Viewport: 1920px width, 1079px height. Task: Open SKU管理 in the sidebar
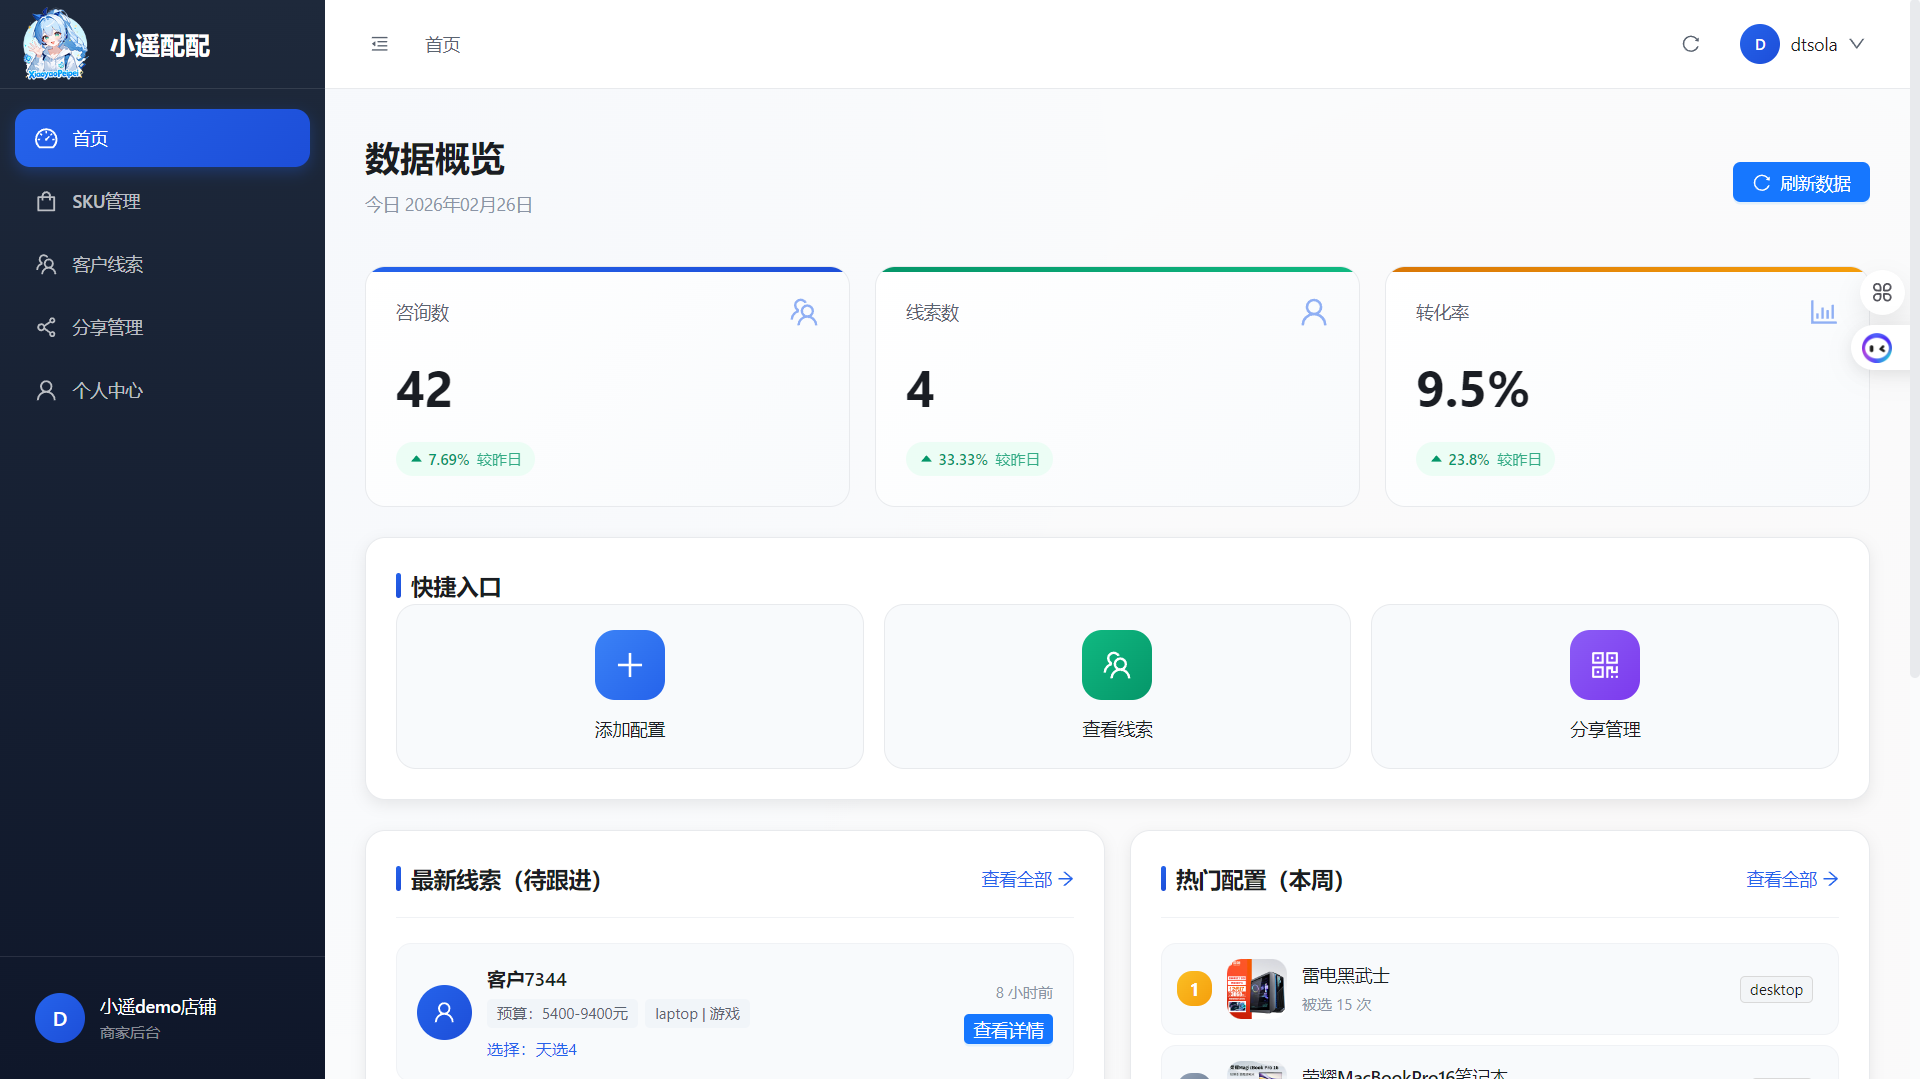[x=106, y=201]
